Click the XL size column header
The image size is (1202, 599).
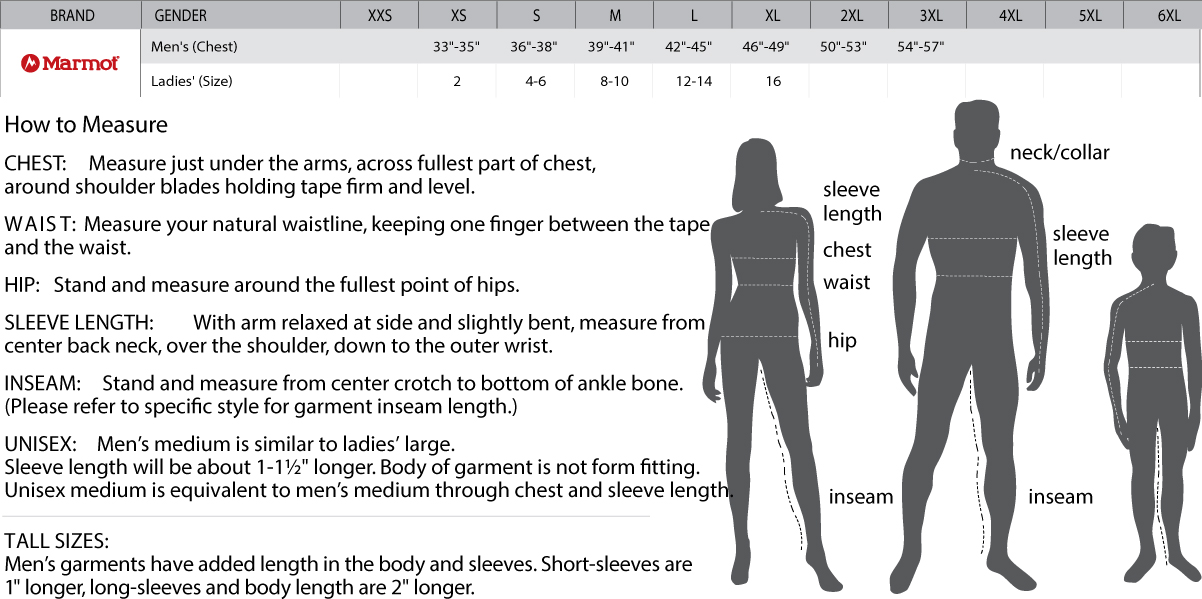(771, 15)
